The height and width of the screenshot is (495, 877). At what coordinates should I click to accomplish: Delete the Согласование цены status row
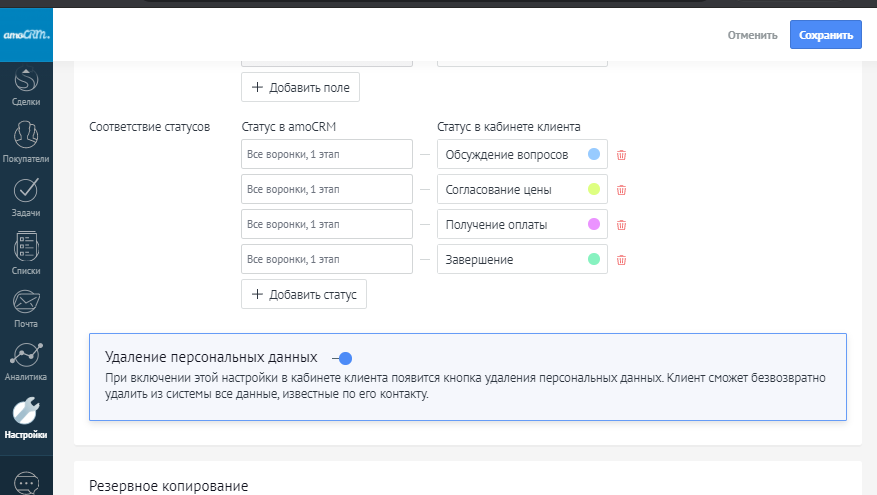coord(621,190)
